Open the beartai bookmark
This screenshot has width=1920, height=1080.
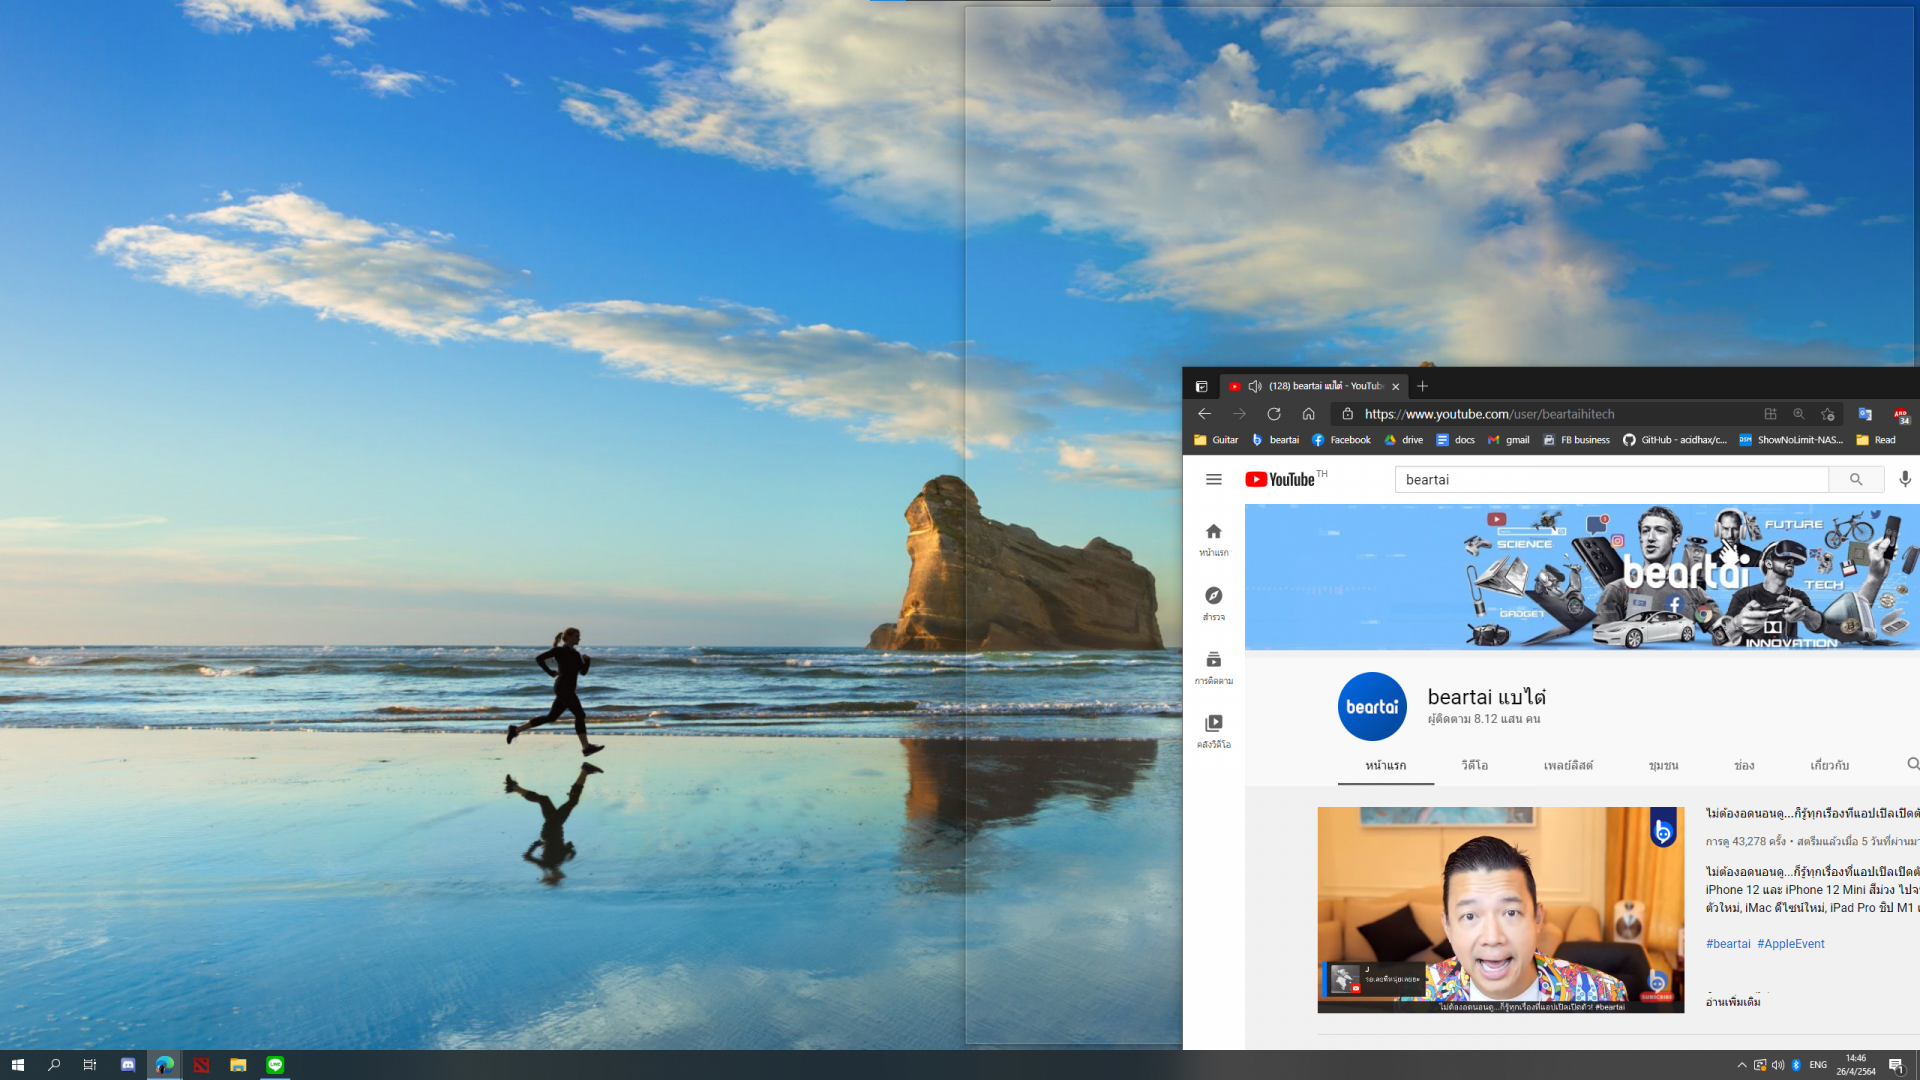(x=1276, y=440)
